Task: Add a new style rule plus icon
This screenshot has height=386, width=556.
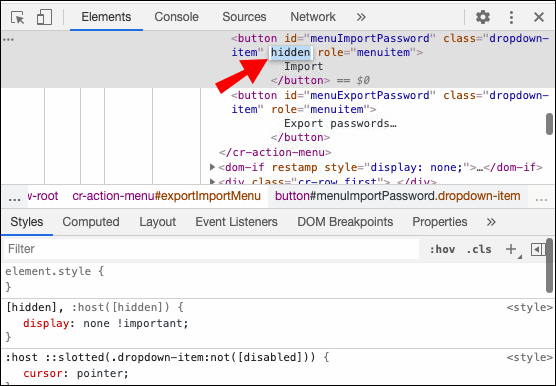Action: (x=511, y=249)
